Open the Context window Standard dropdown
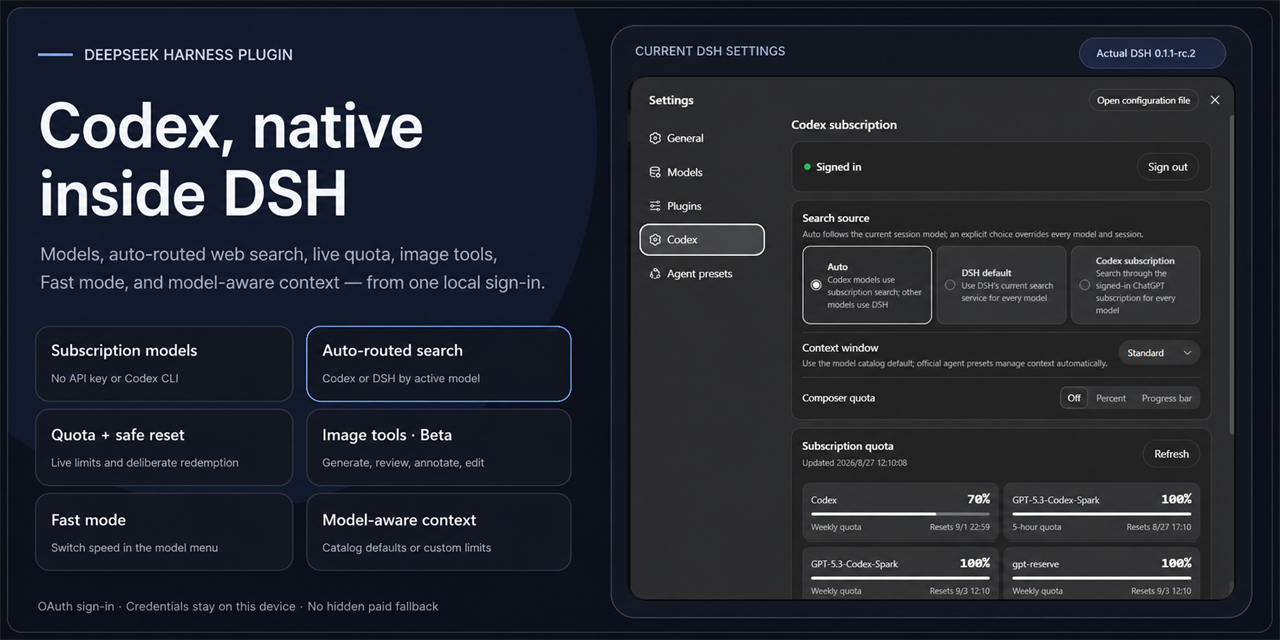This screenshot has width=1280, height=640. pyautogui.click(x=1159, y=353)
